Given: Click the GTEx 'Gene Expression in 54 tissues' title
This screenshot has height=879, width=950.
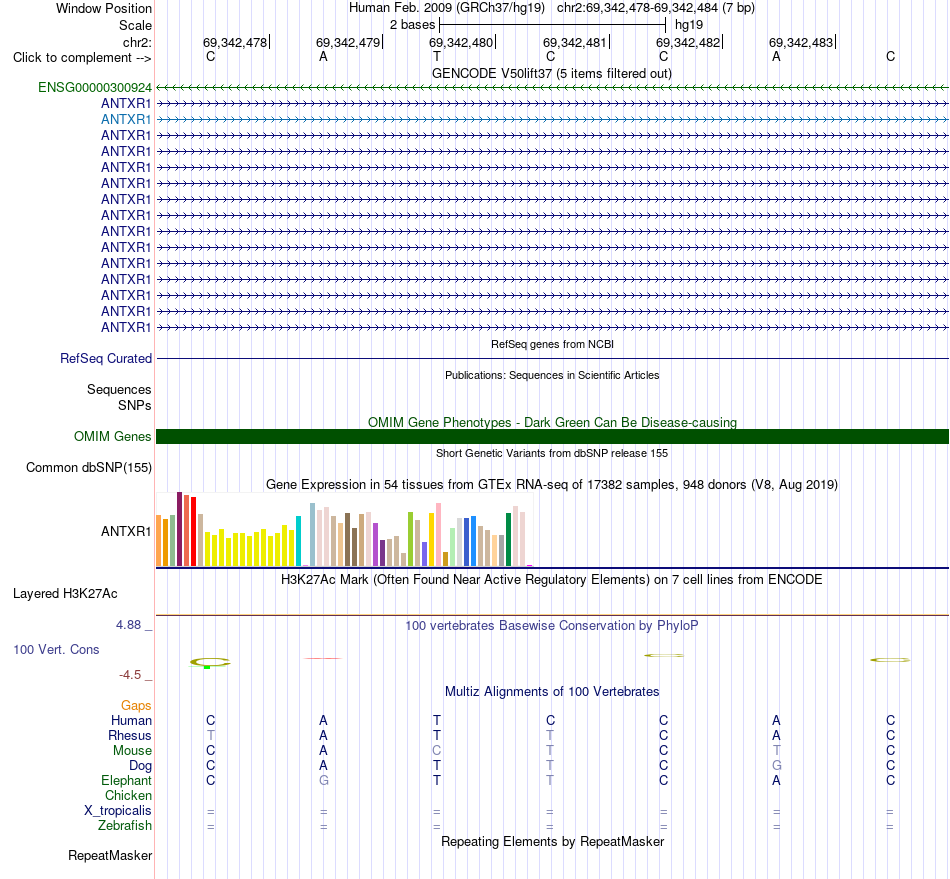Looking at the screenshot, I should [x=552, y=485].
